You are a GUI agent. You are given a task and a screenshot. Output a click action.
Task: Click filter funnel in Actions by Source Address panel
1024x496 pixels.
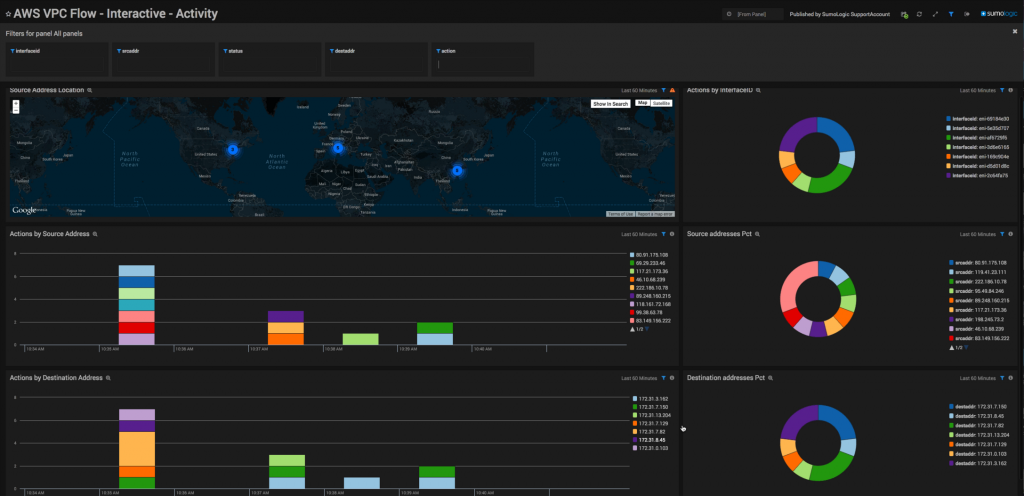point(664,234)
